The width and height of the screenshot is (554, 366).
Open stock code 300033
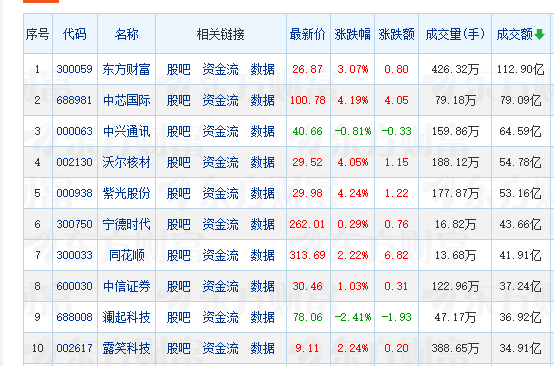74,255
